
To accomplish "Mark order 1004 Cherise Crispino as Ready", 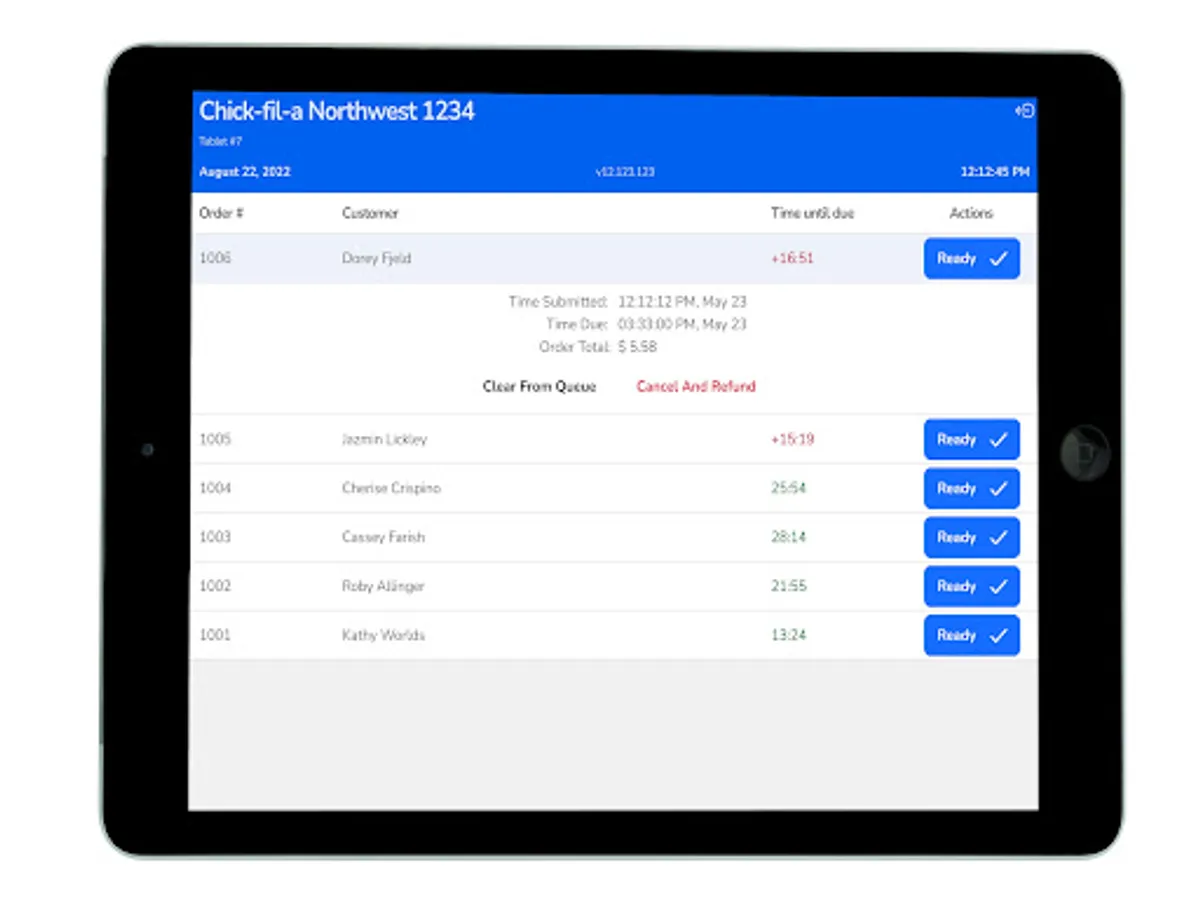I will pyautogui.click(x=971, y=488).
